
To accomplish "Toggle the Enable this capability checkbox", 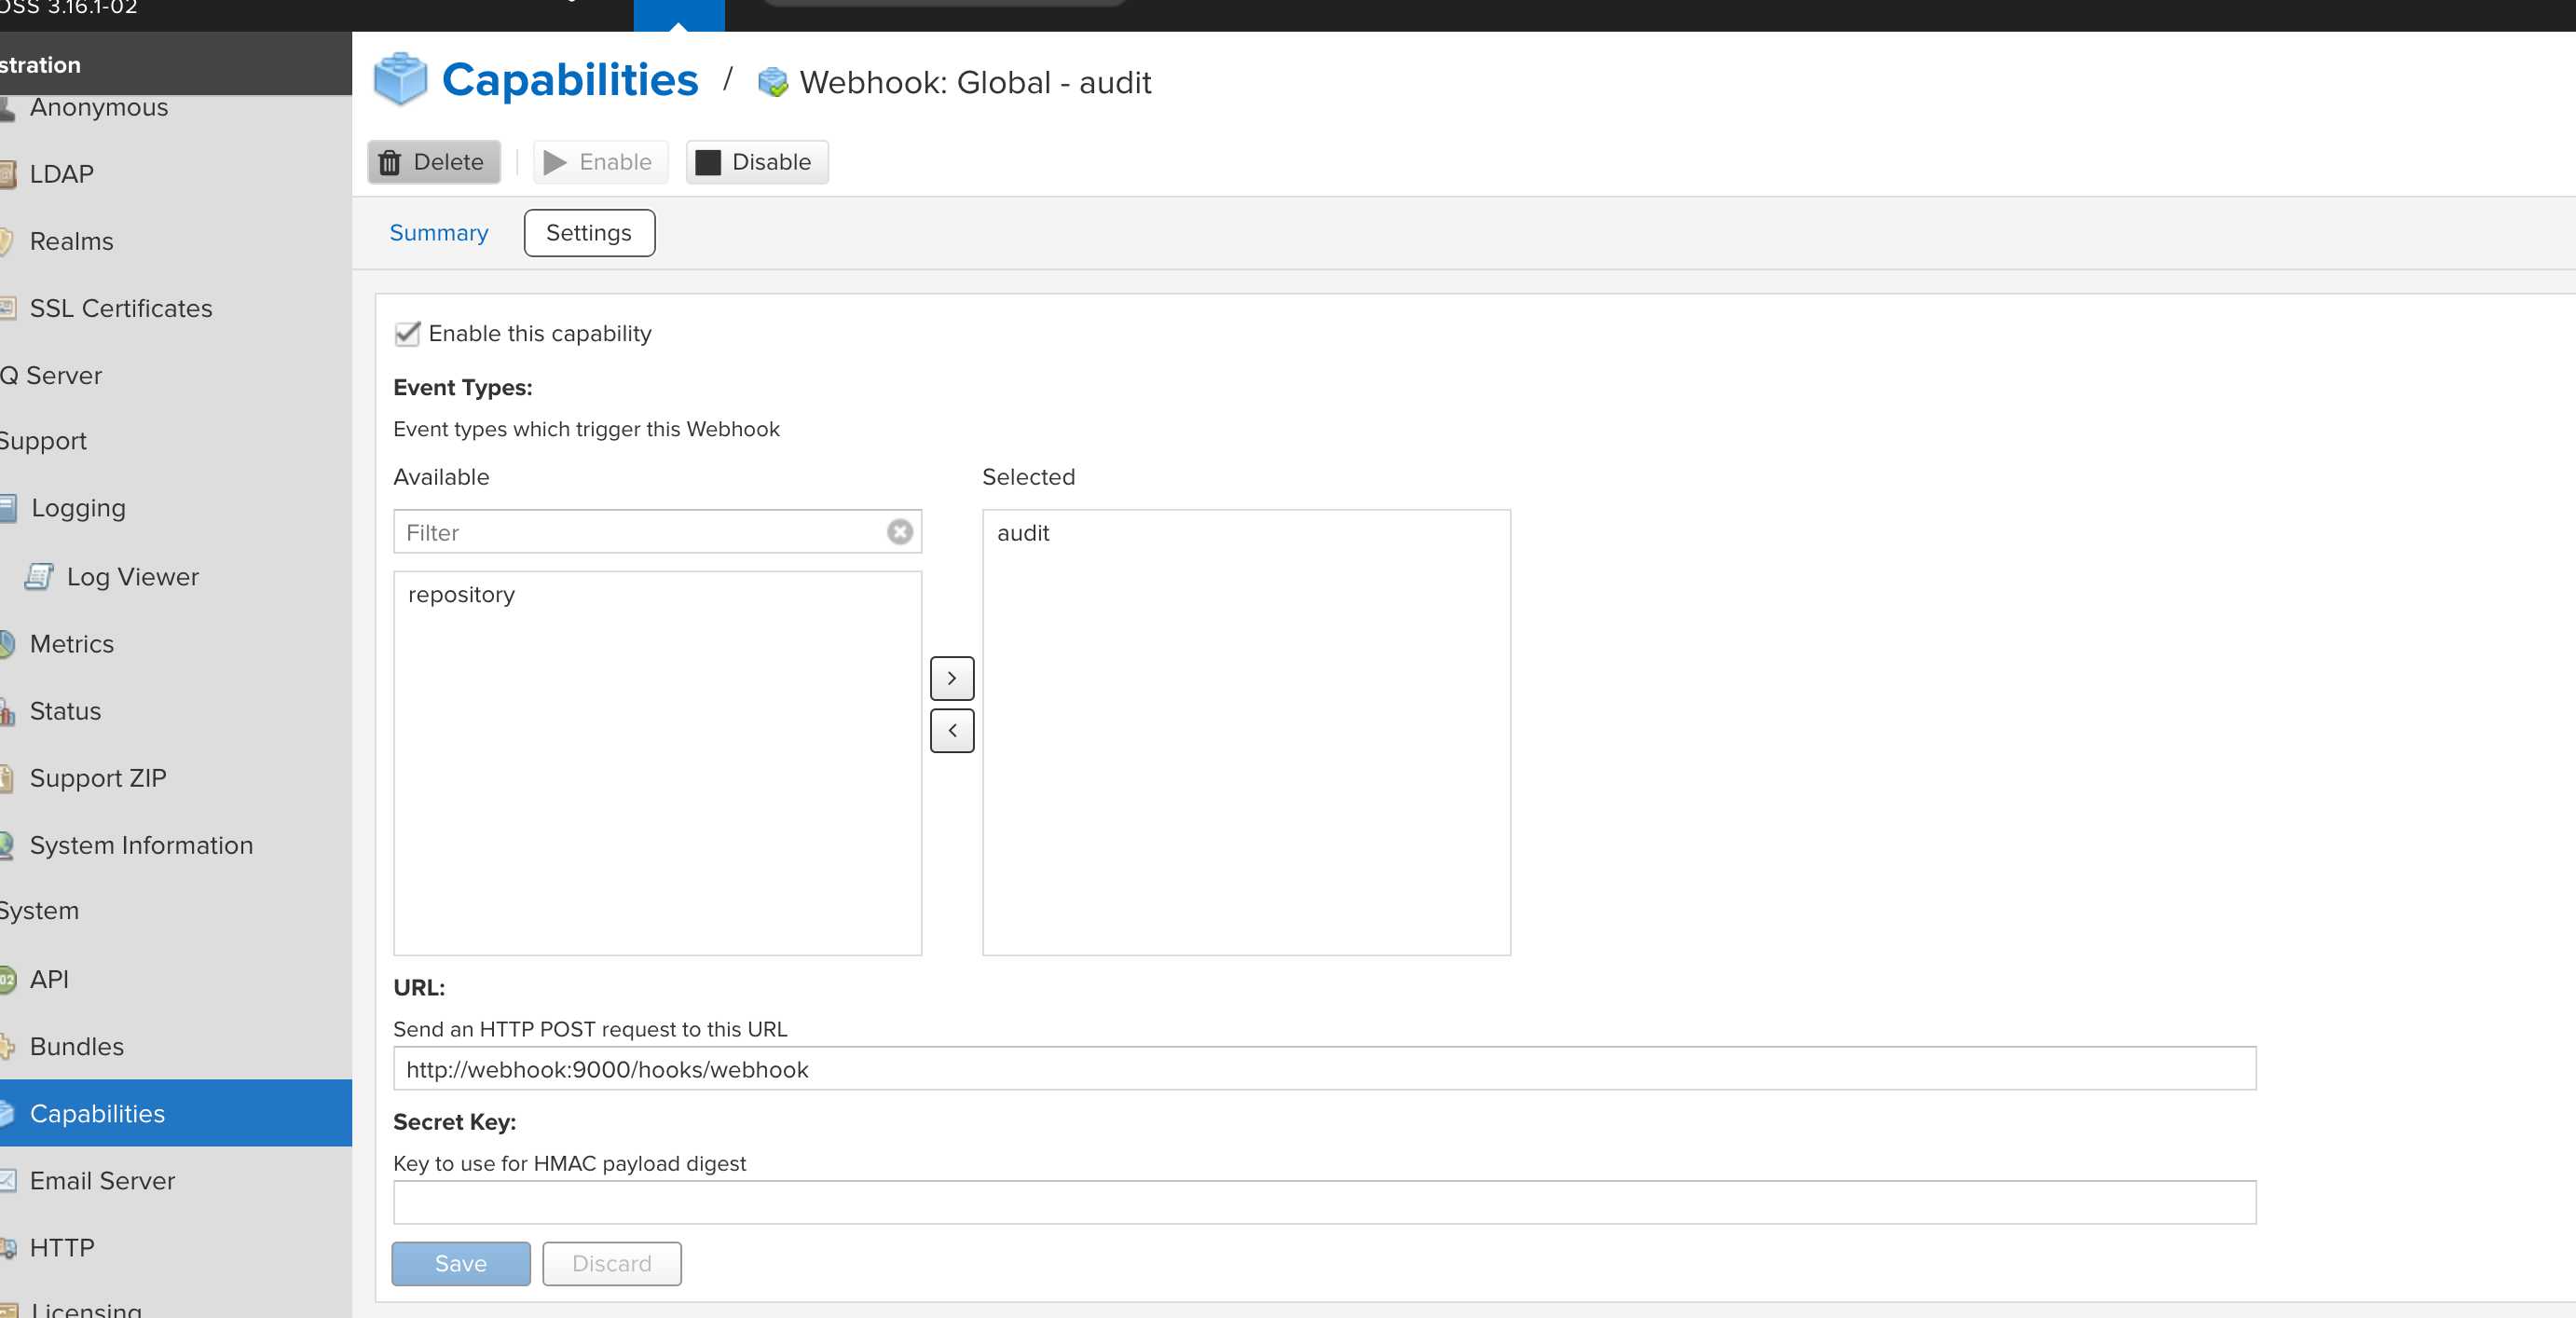I will point(406,333).
